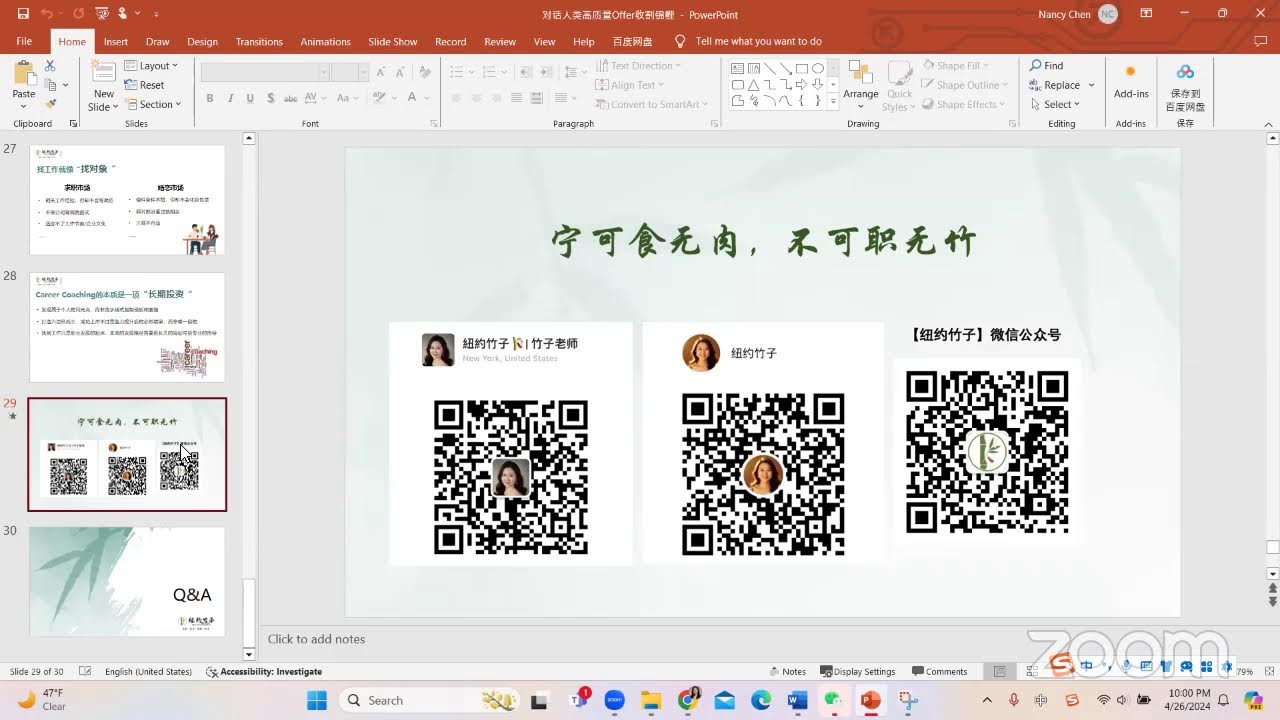Open Comments pane from status bar
The image size is (1280, 720).
[x=939, y=672]
